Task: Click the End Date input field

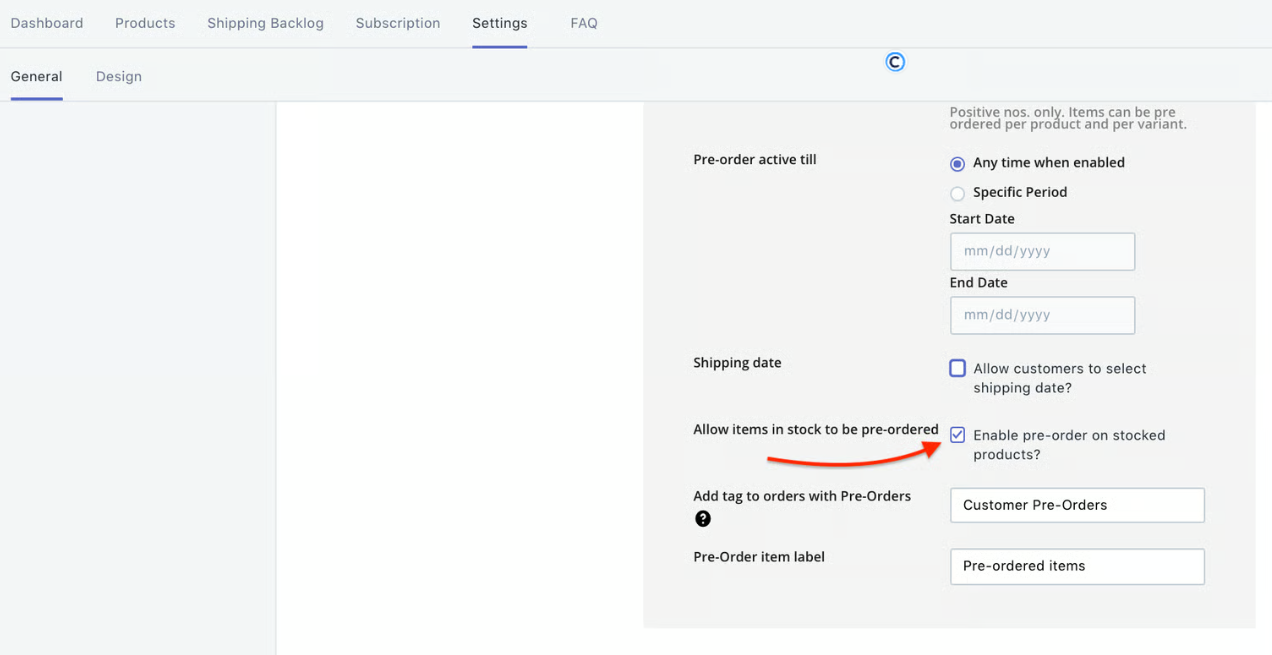Action: [x=1042, y=315]
